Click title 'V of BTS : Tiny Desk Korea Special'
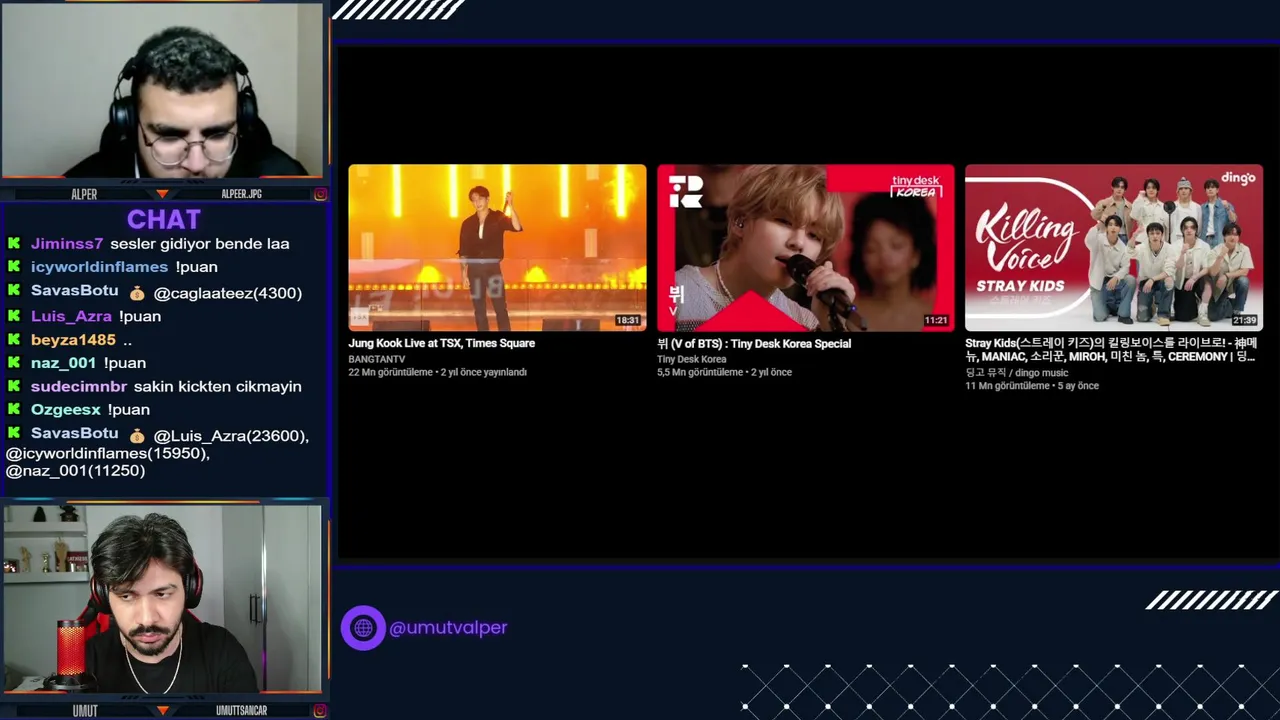 (754, 343)
